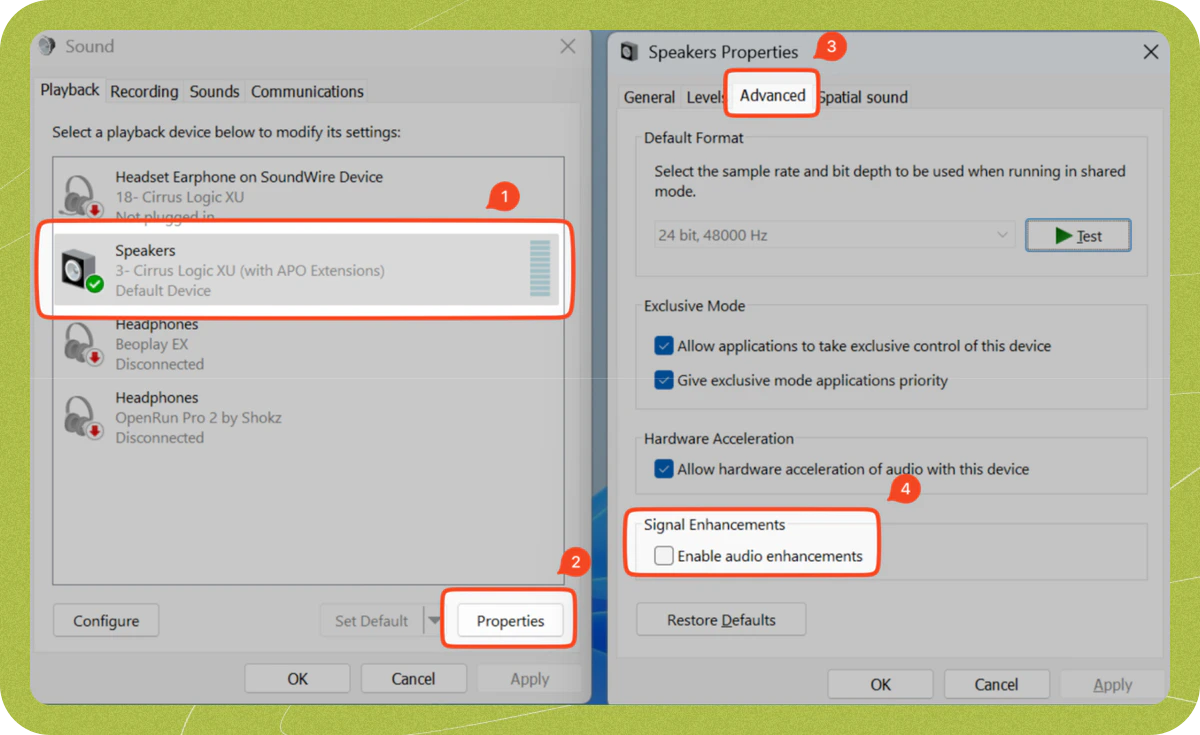Click the Beoplay EX headphones icon
Viewport: 1200px width, 735px height.
(x=82, y=345)
